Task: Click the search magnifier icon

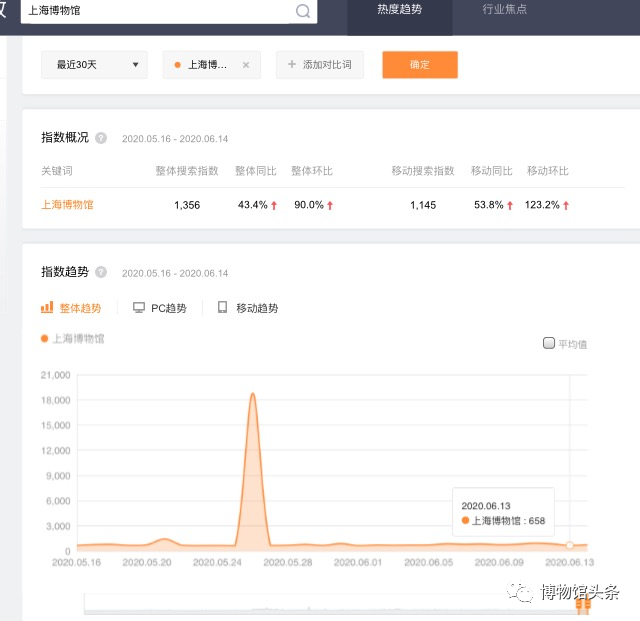Action: (303, 11)
